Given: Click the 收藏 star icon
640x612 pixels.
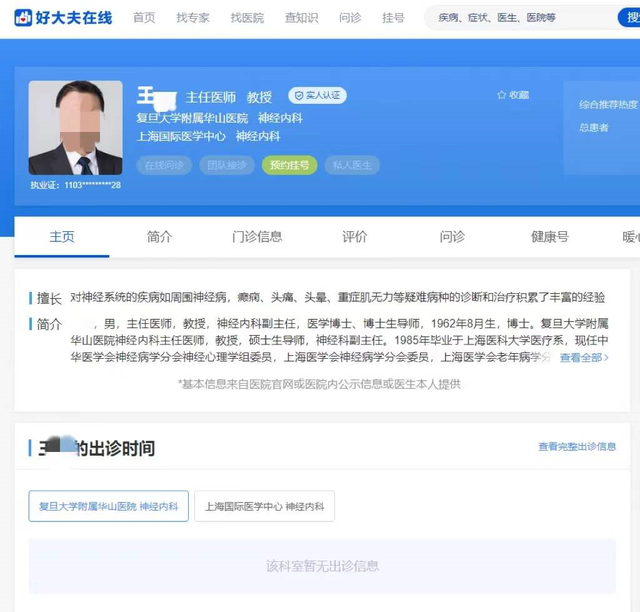Looking at the screenshot, I should pos(502,95).
